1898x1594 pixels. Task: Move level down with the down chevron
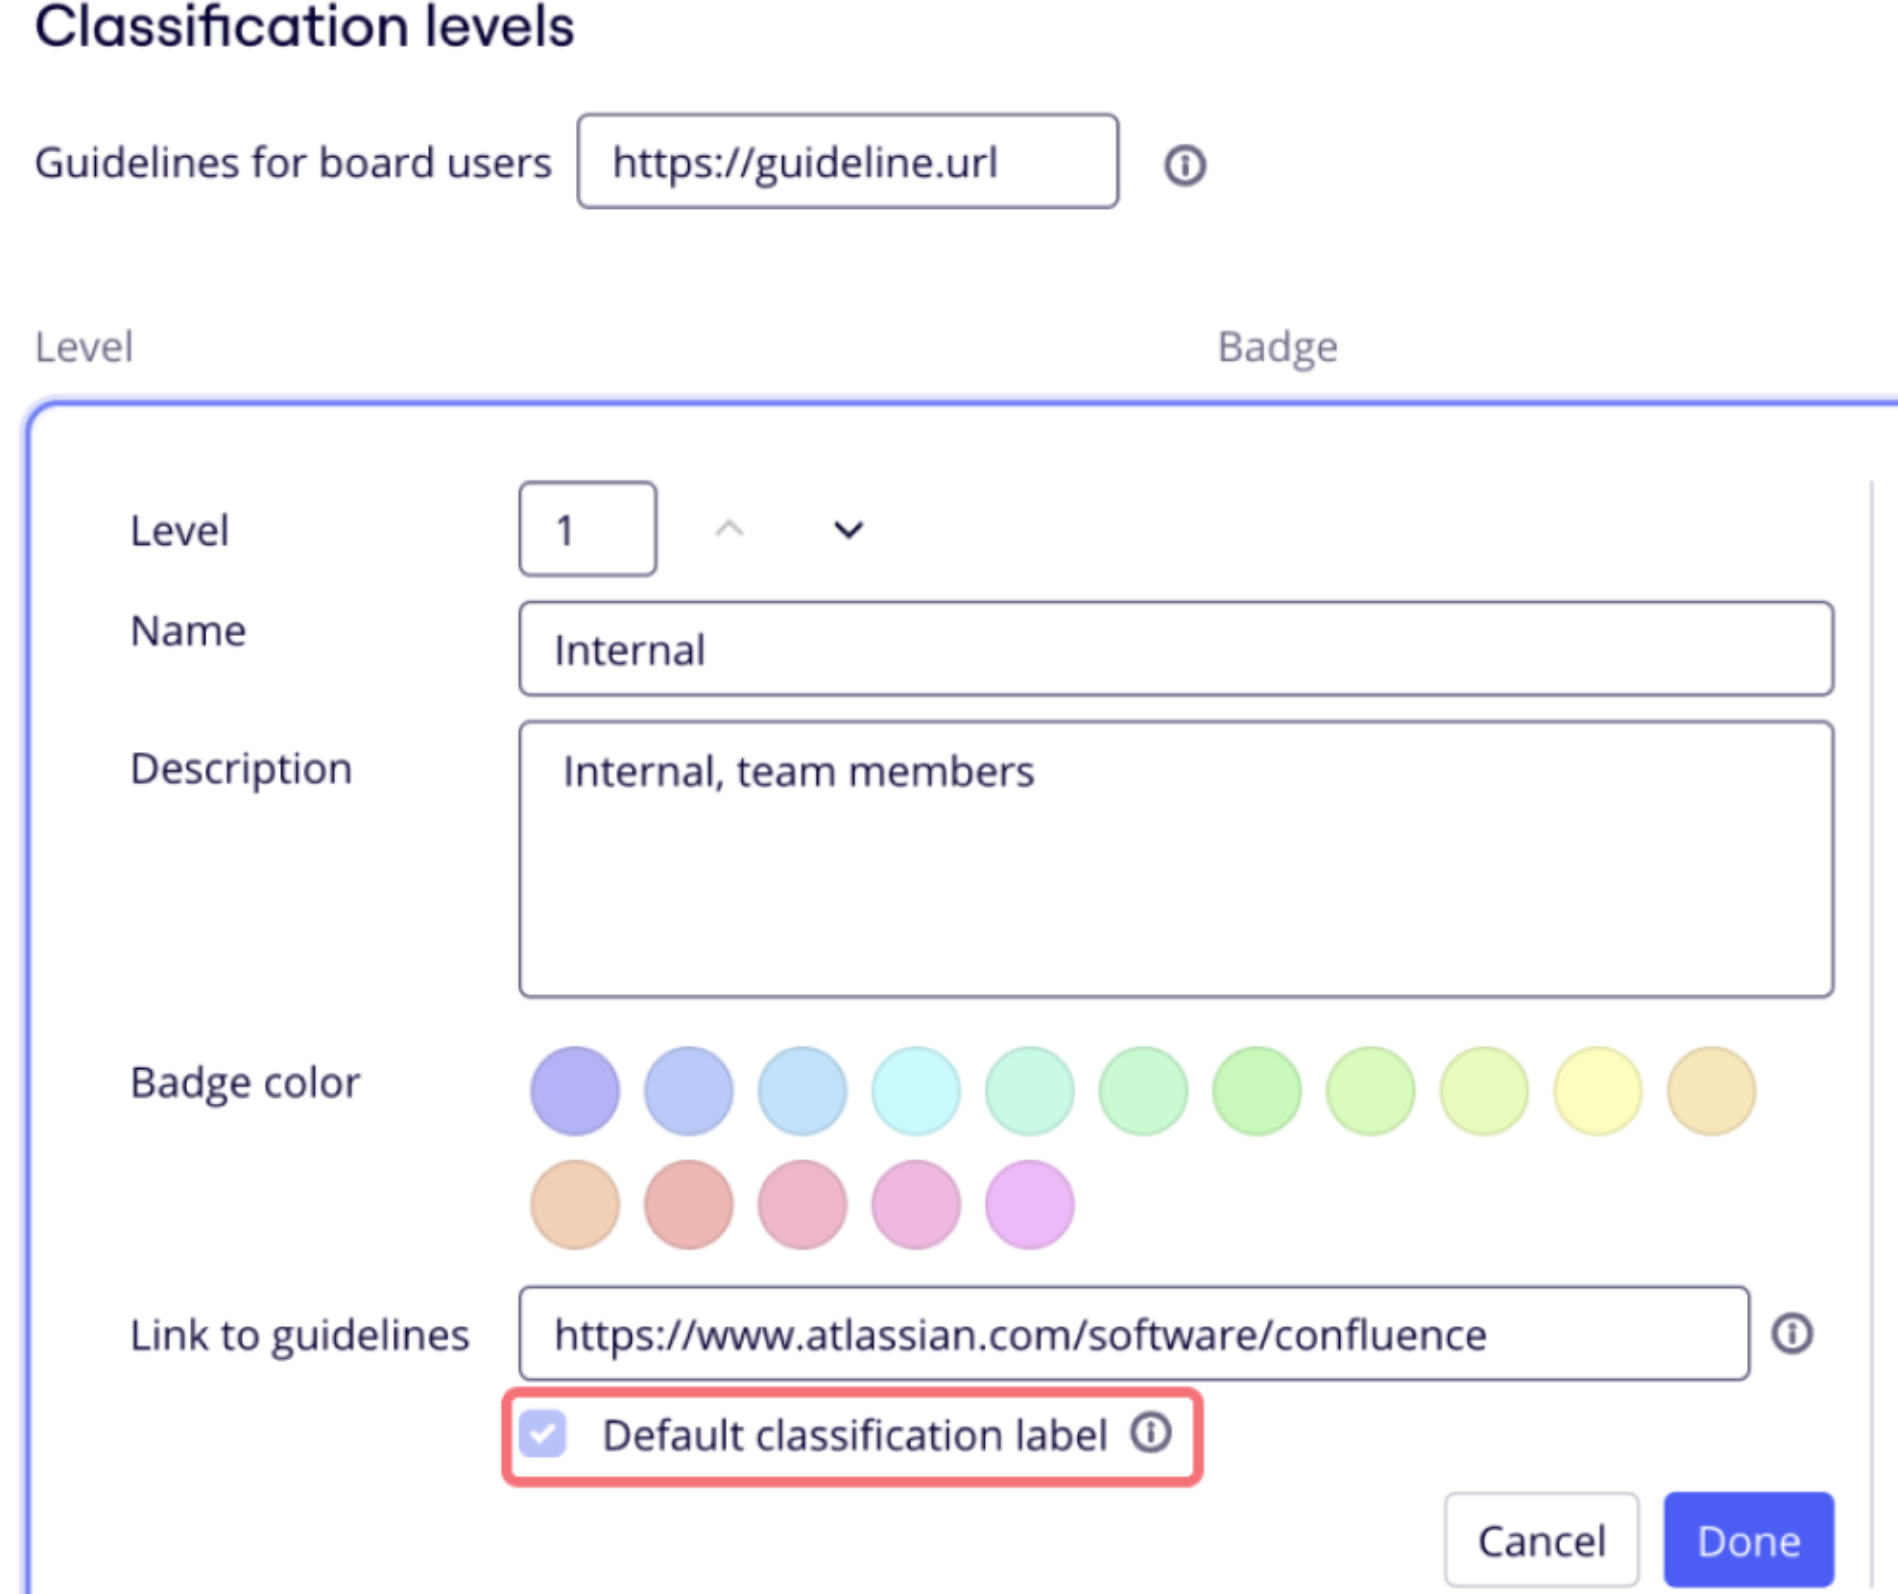tap(848, 530)
